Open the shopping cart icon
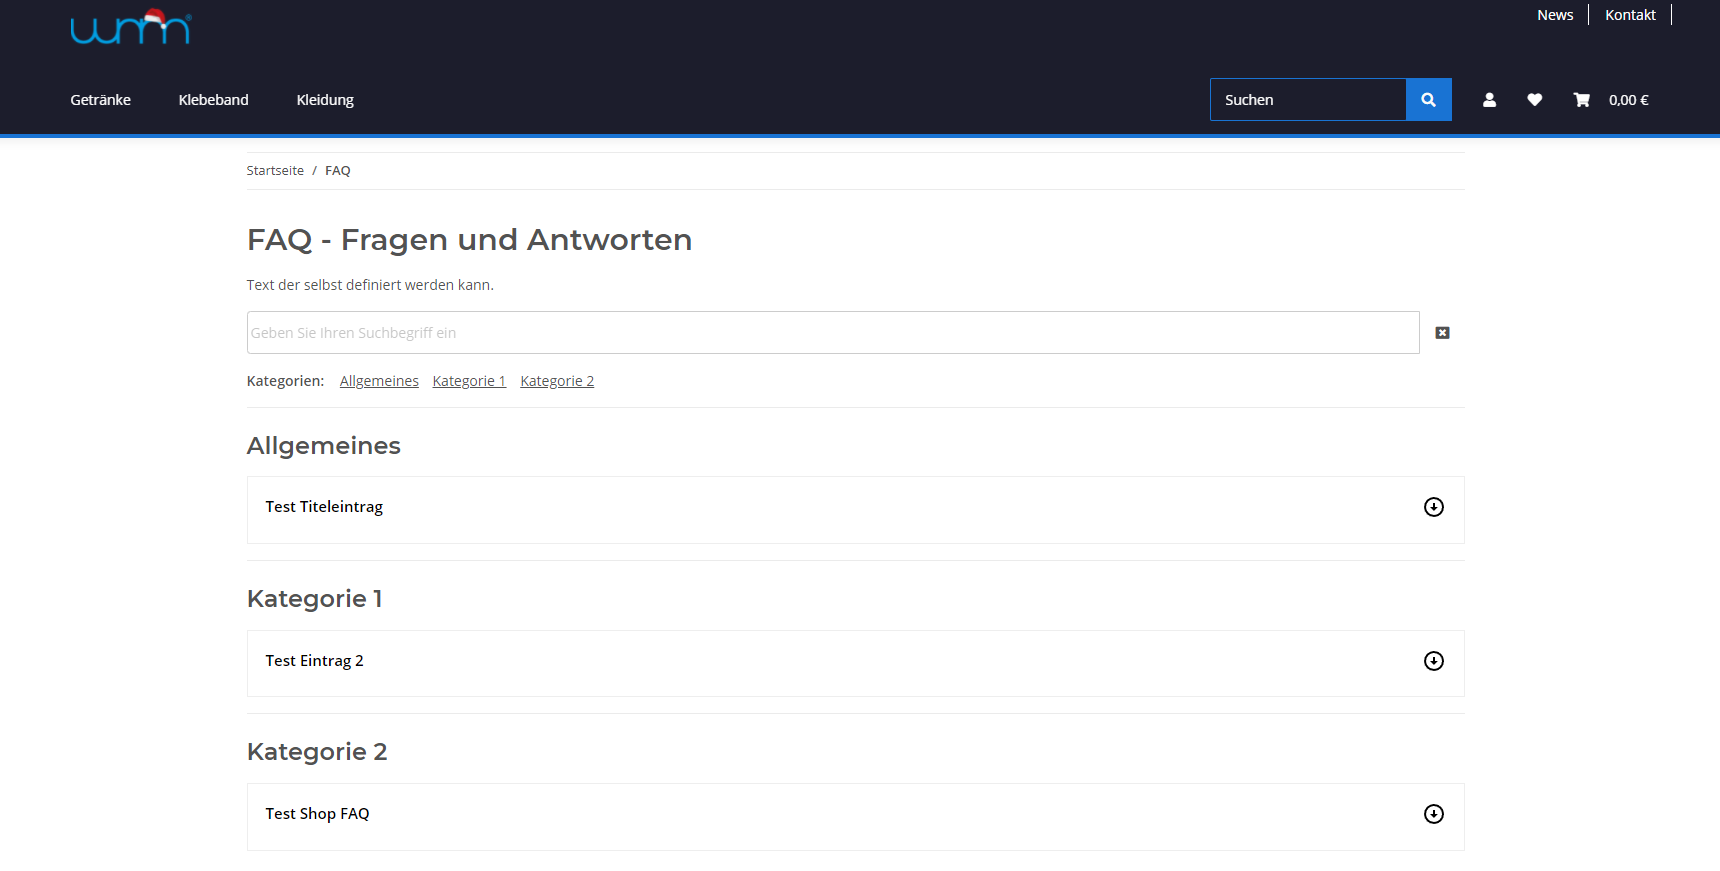This screenshot has height=871, width=1720. [x=1581, y=100]
